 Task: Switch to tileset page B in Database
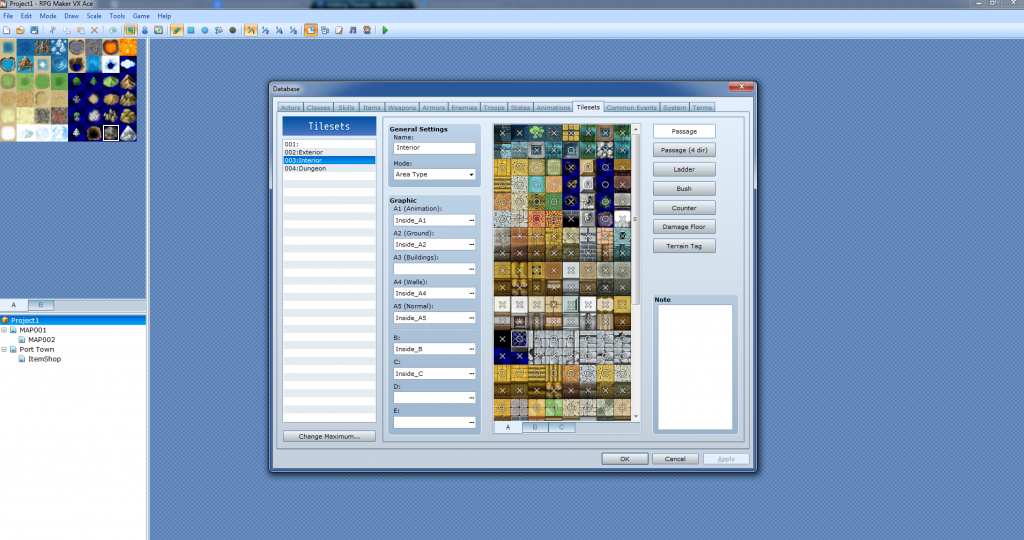(535, 427)
